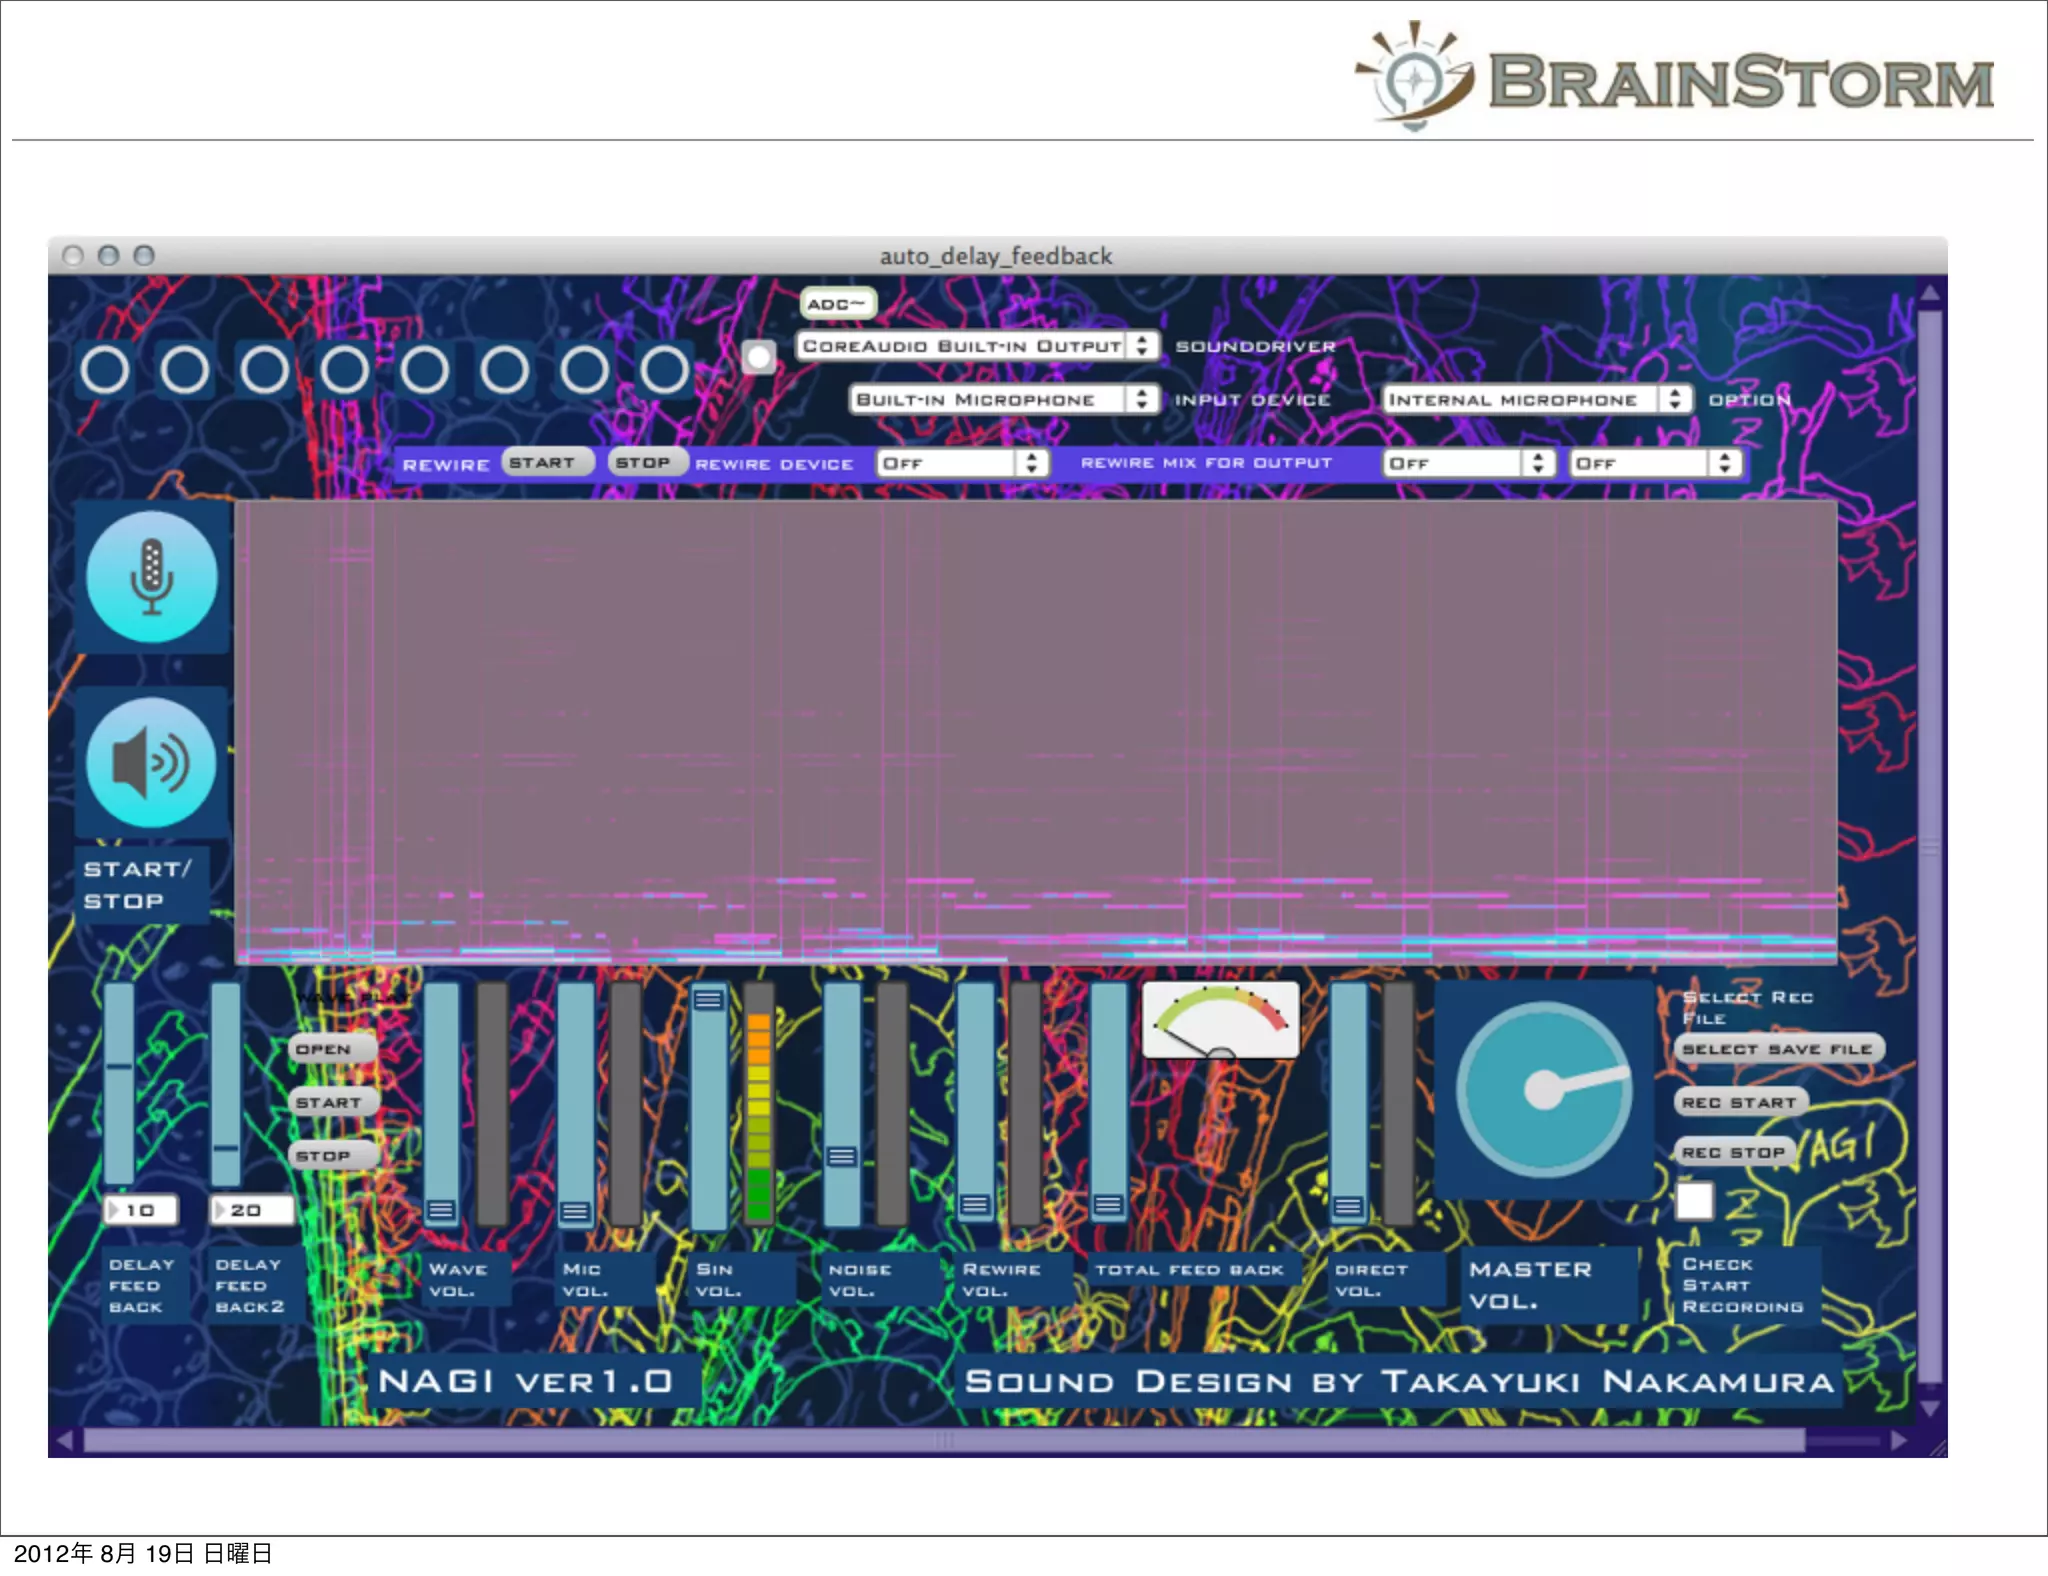Click the speaker output icon
Viewport: 2048px width, 1576px height.
click(152, 762)
